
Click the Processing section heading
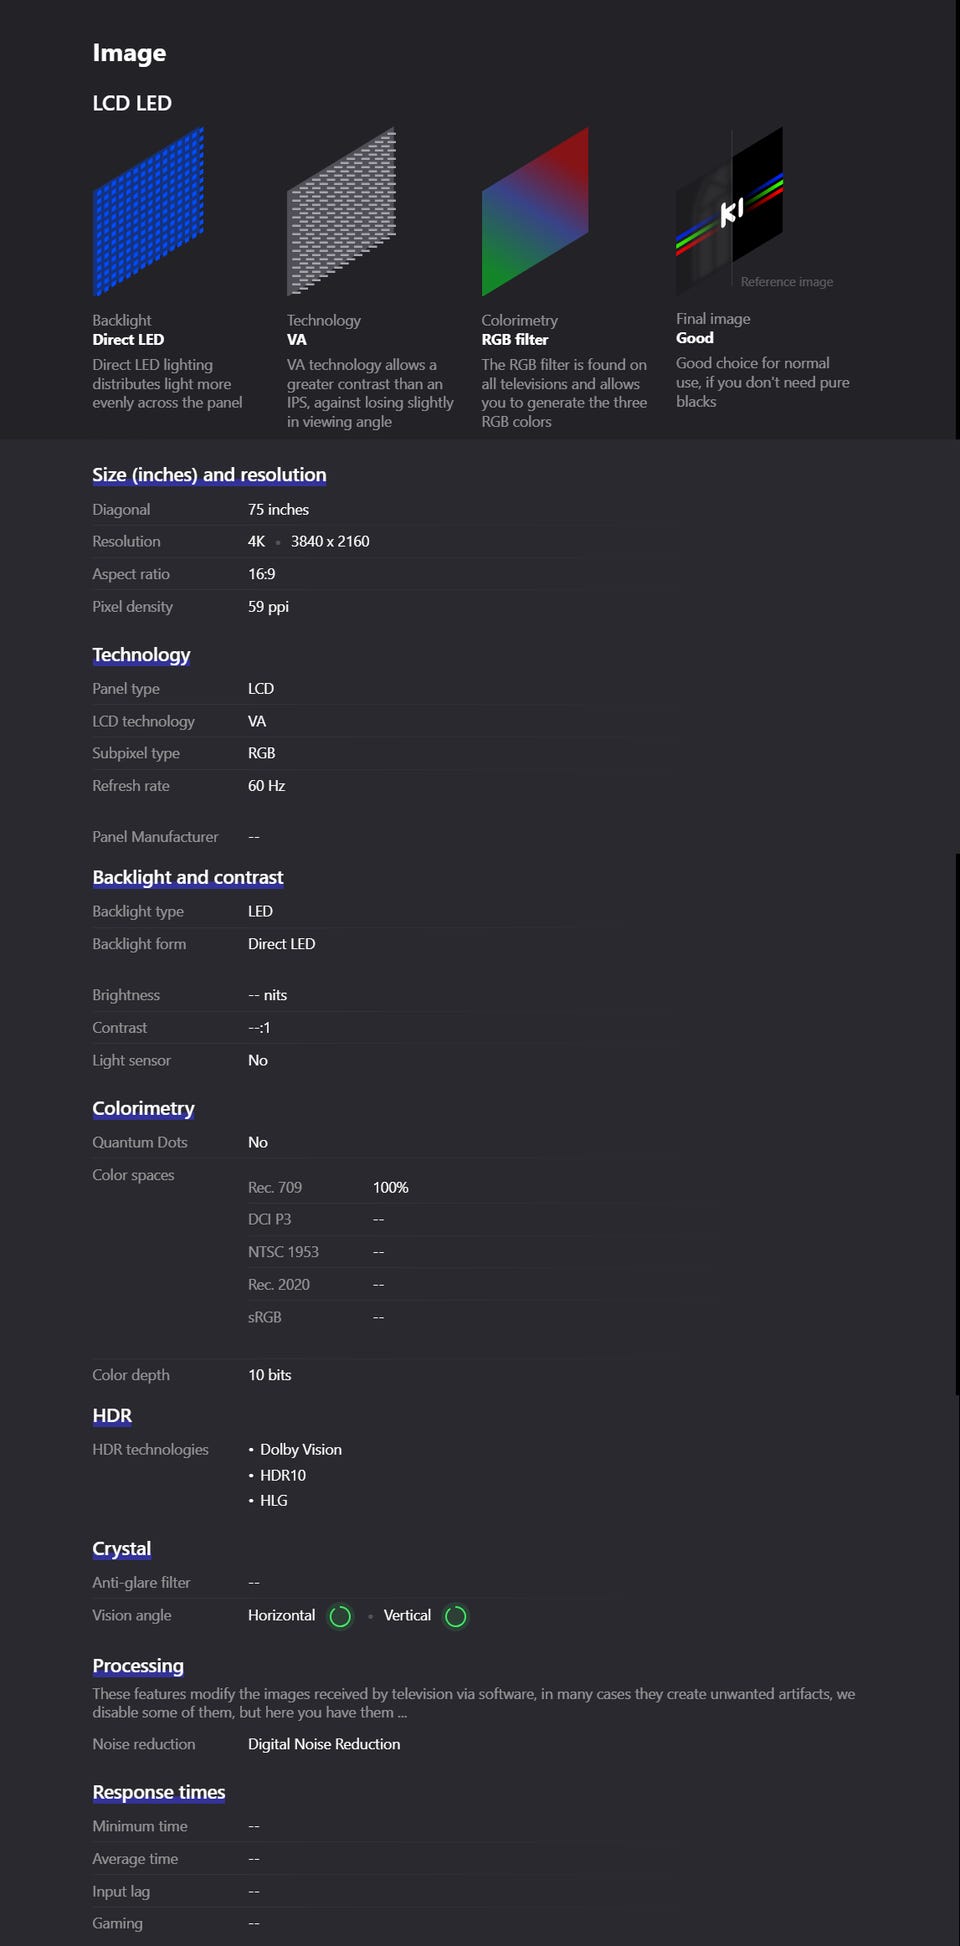click(x=138, y=1666)
